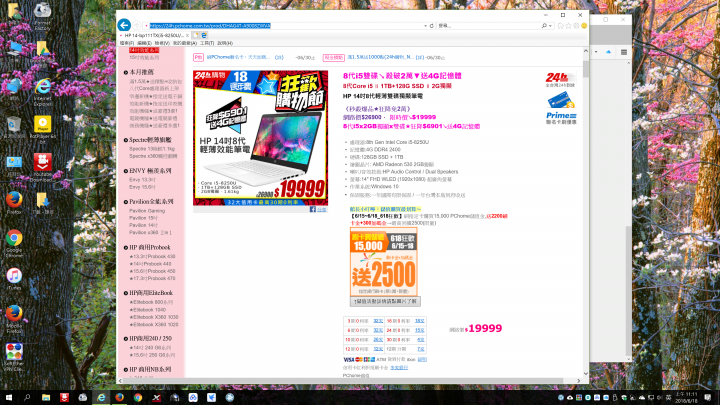
Task: Click the vertical scrollbar of the page
Action: [x=585, y=211]
